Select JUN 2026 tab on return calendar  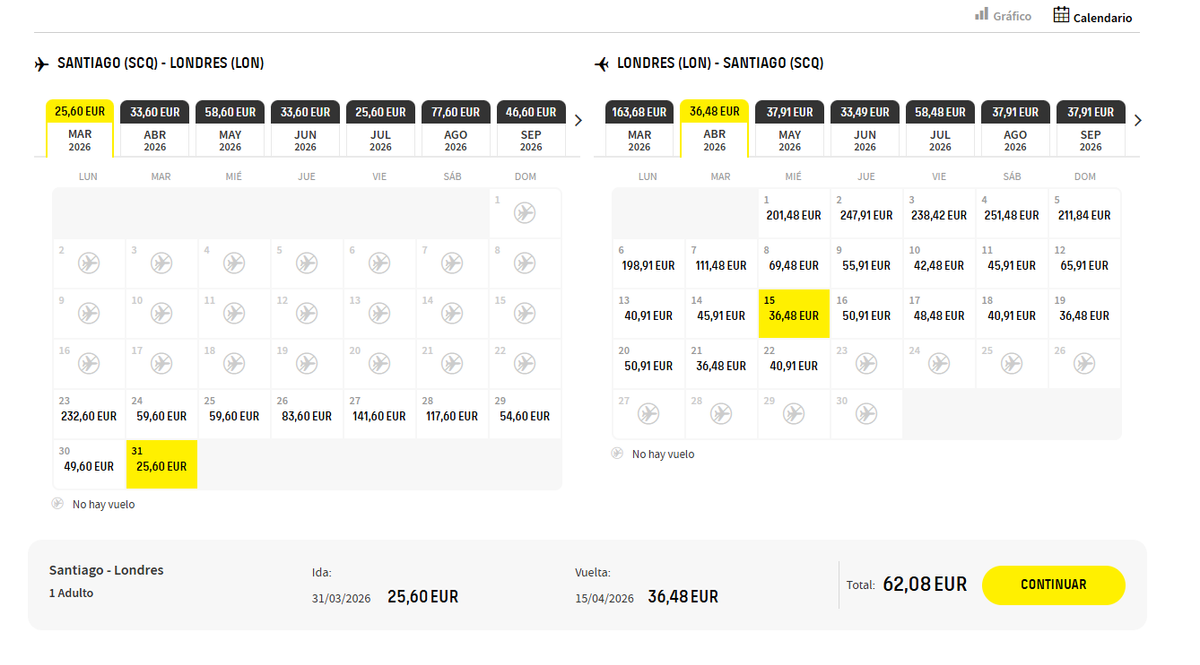864,128
